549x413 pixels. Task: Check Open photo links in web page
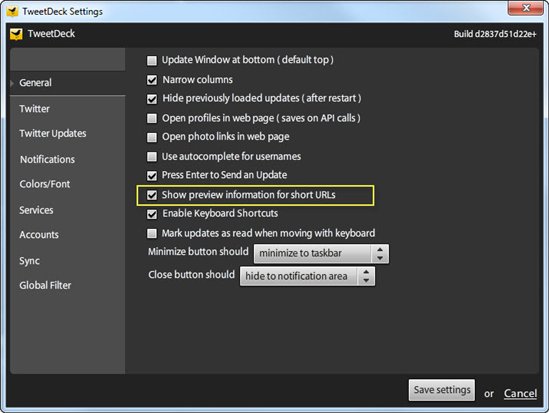click(x=152, y=137)
